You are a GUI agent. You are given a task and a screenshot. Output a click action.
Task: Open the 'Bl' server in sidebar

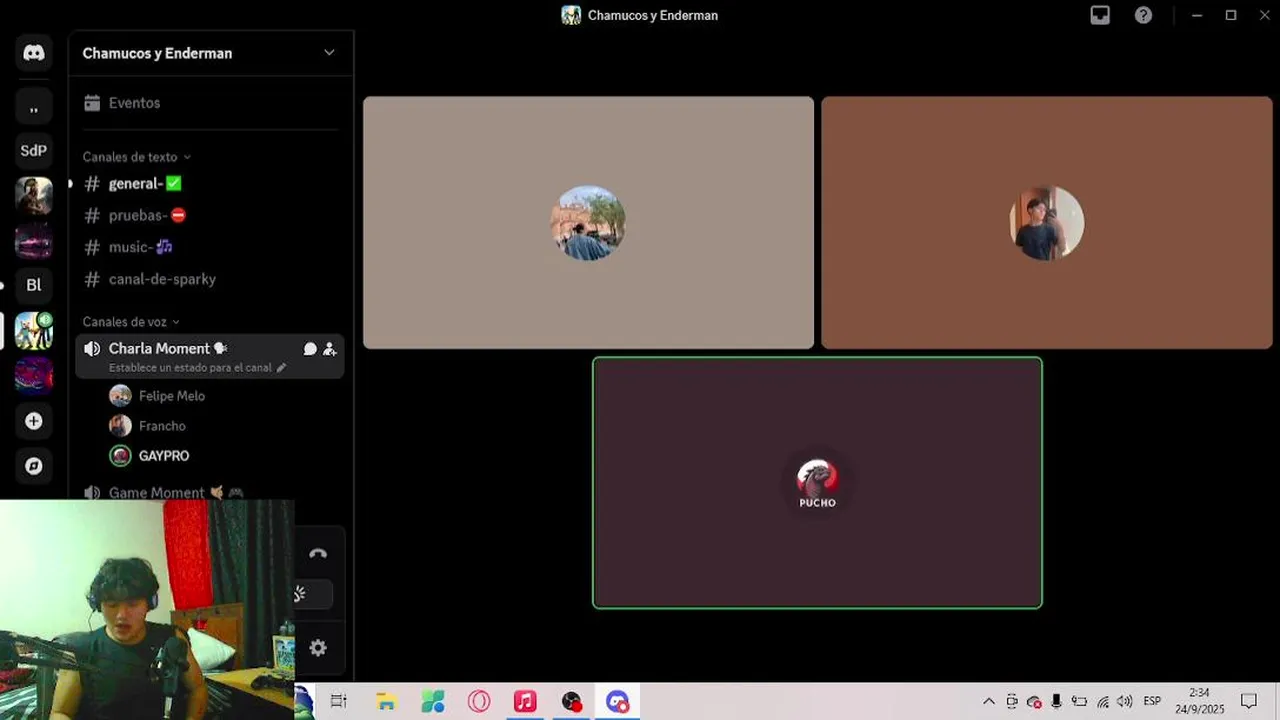pyautogui.click(x=34, y=285)
